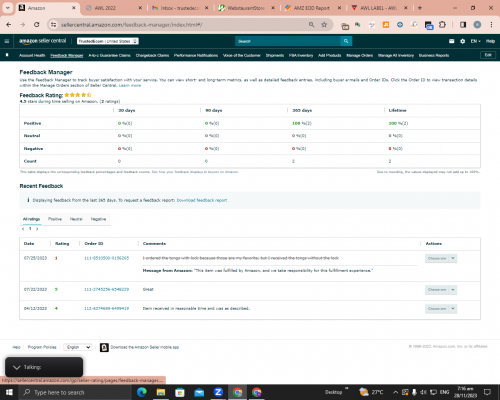Open the Mail app in the taskbar
This screenshot has width=500, height=400.
point(199,392)
